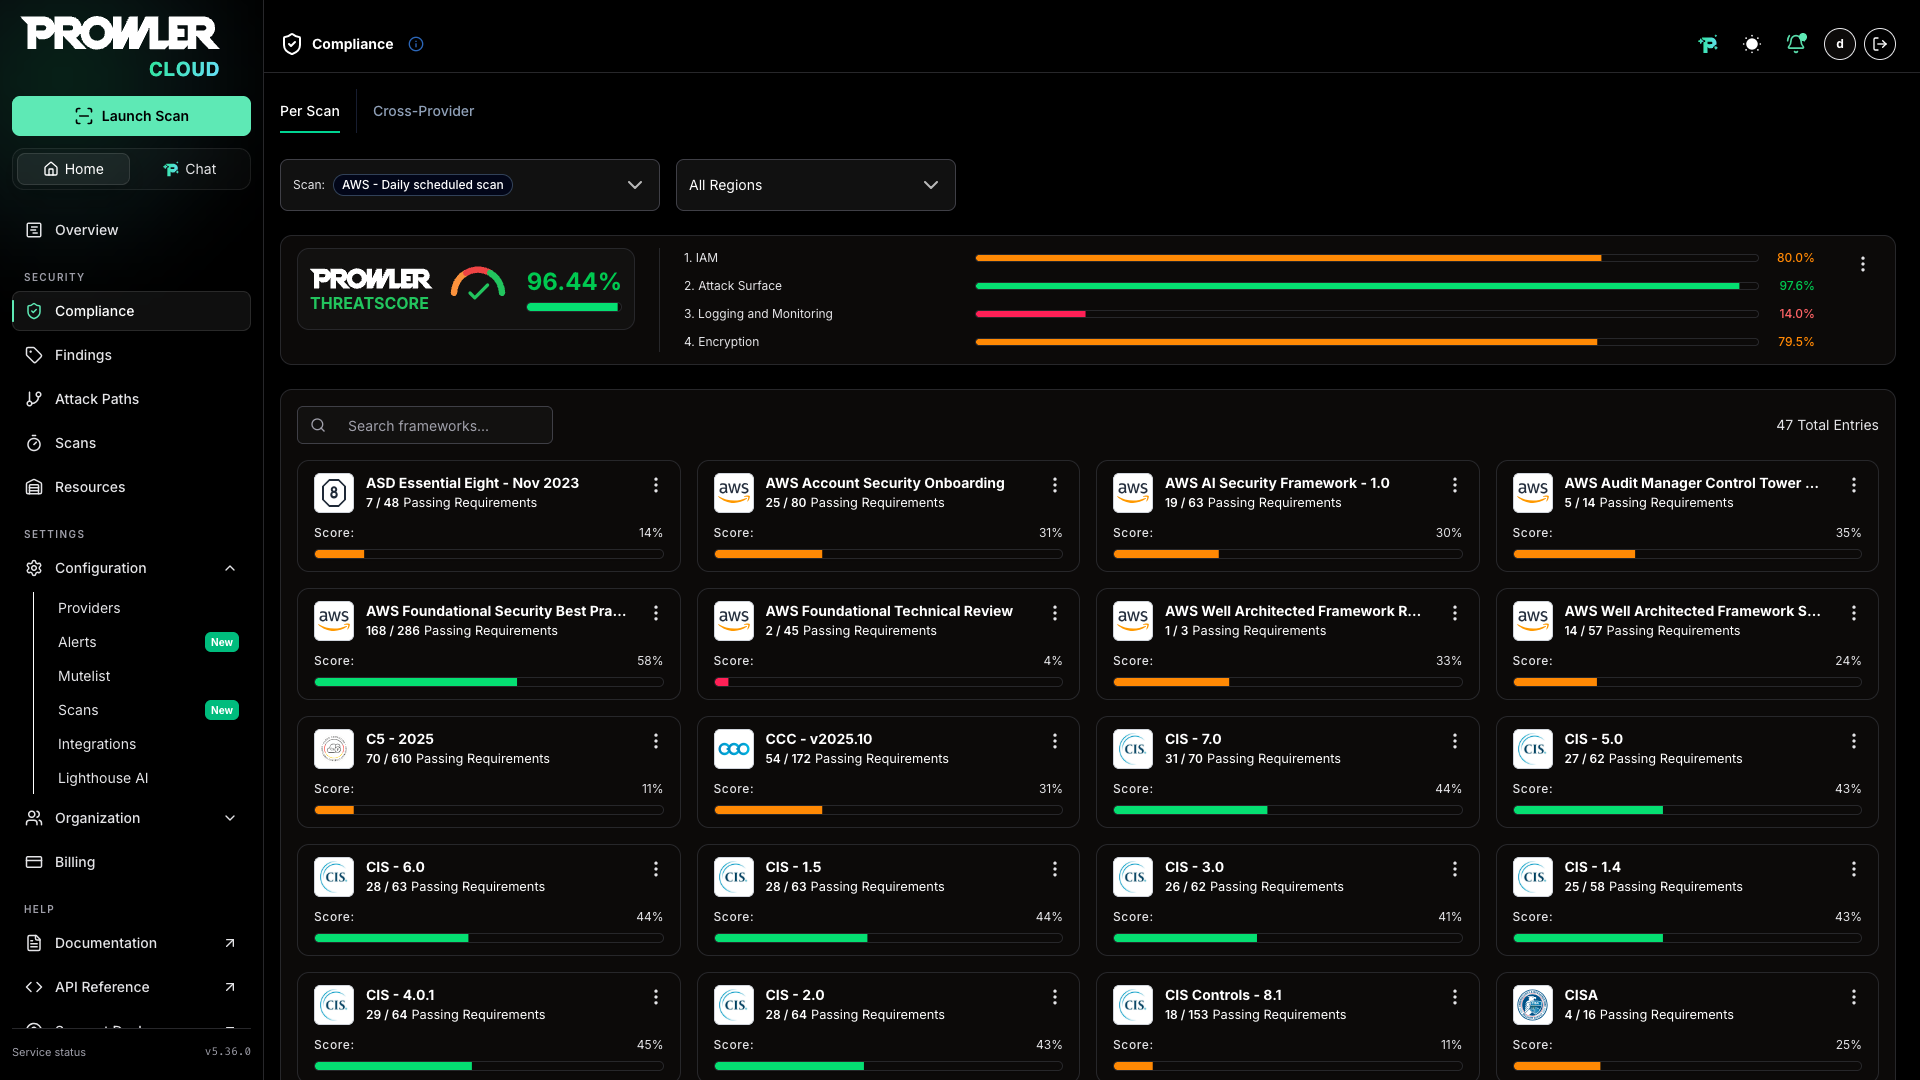Open options for CIS - 7.0 card
Screen dimensions: 1920x1080
(x=1455, y=741)
